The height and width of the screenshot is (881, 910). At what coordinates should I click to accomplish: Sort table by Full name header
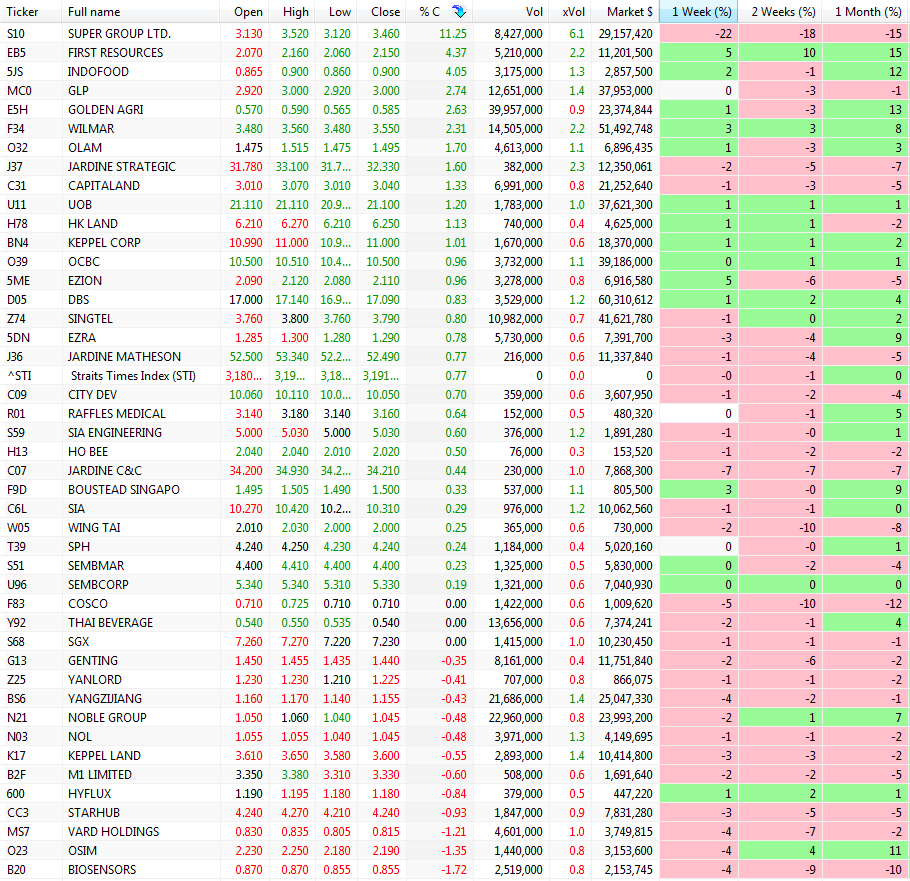click(94, 12)
